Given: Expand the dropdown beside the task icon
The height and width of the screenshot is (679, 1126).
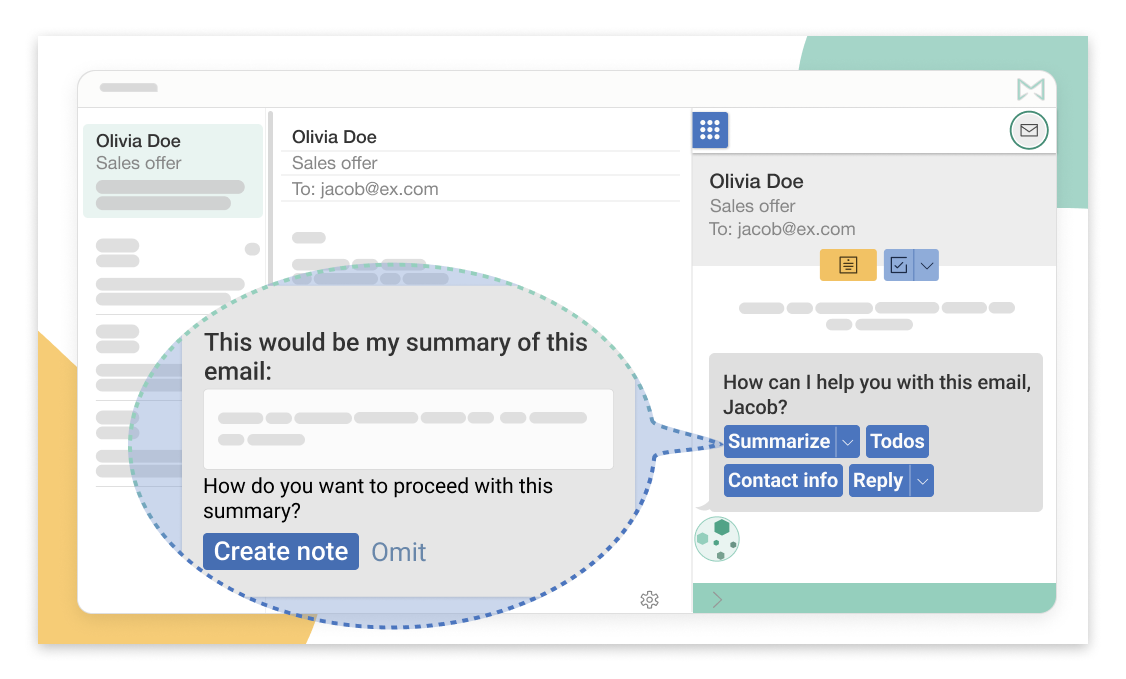Looking at the screenshot, I should click(927, 265).
